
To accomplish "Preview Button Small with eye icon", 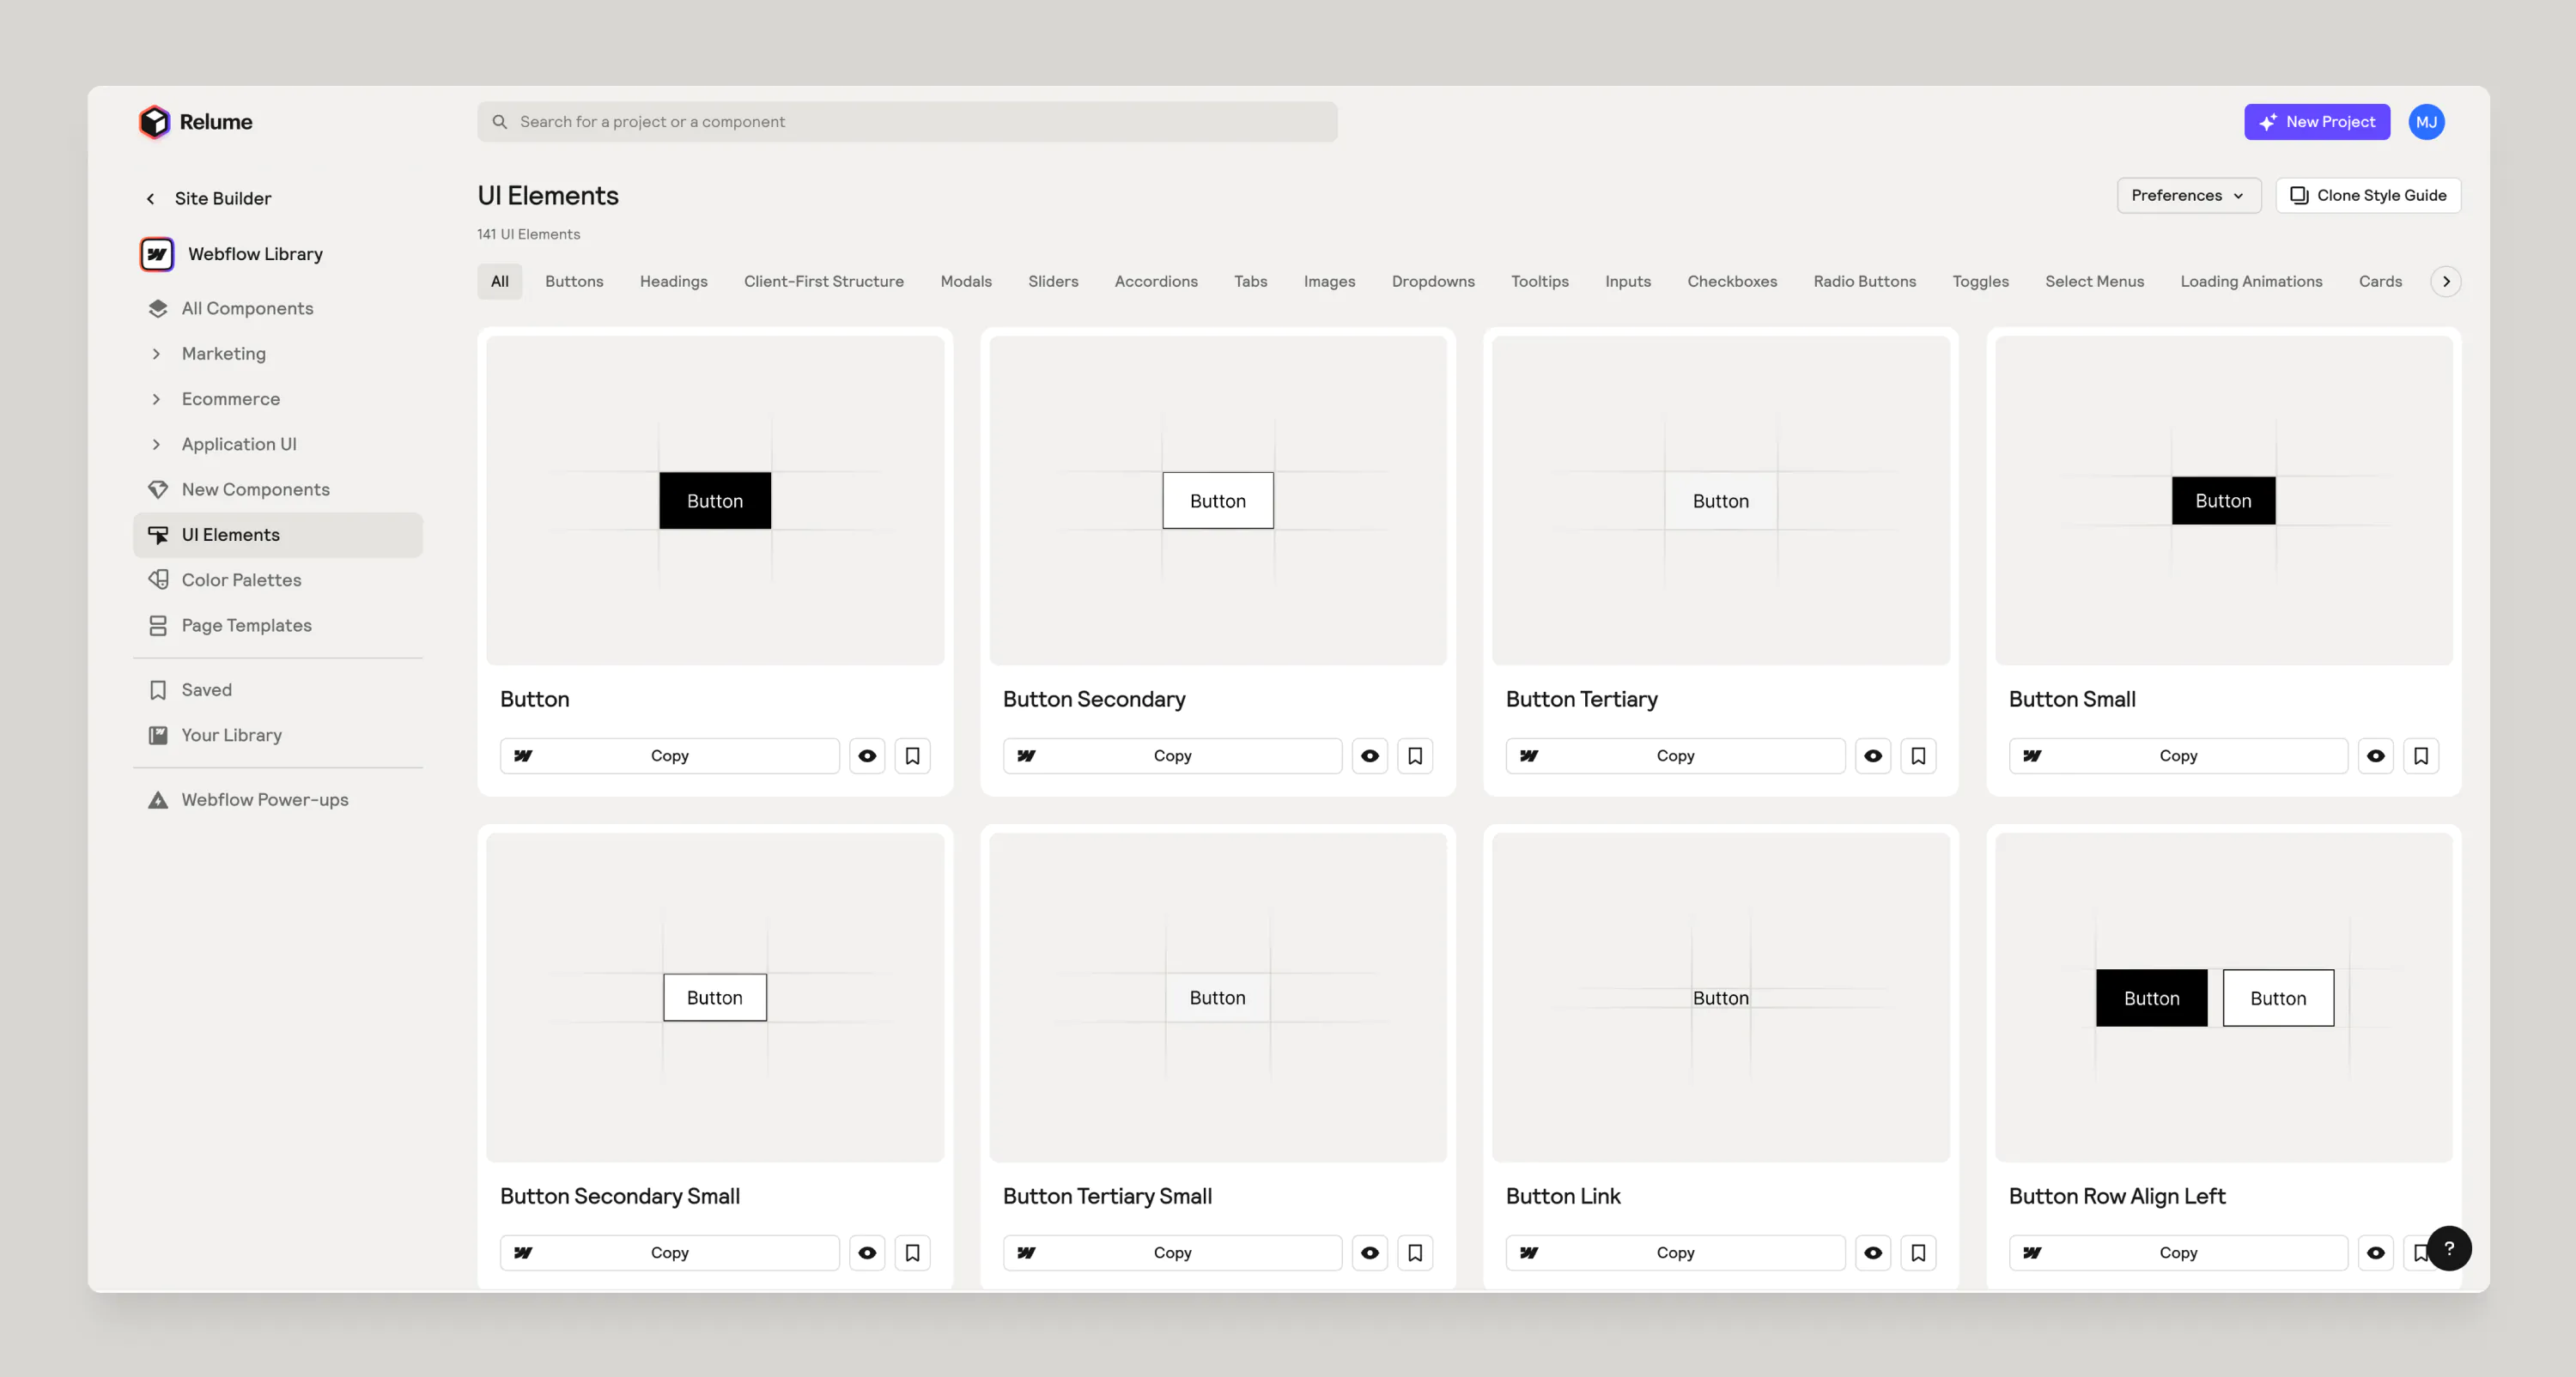I will click(x=2376, y=756).
